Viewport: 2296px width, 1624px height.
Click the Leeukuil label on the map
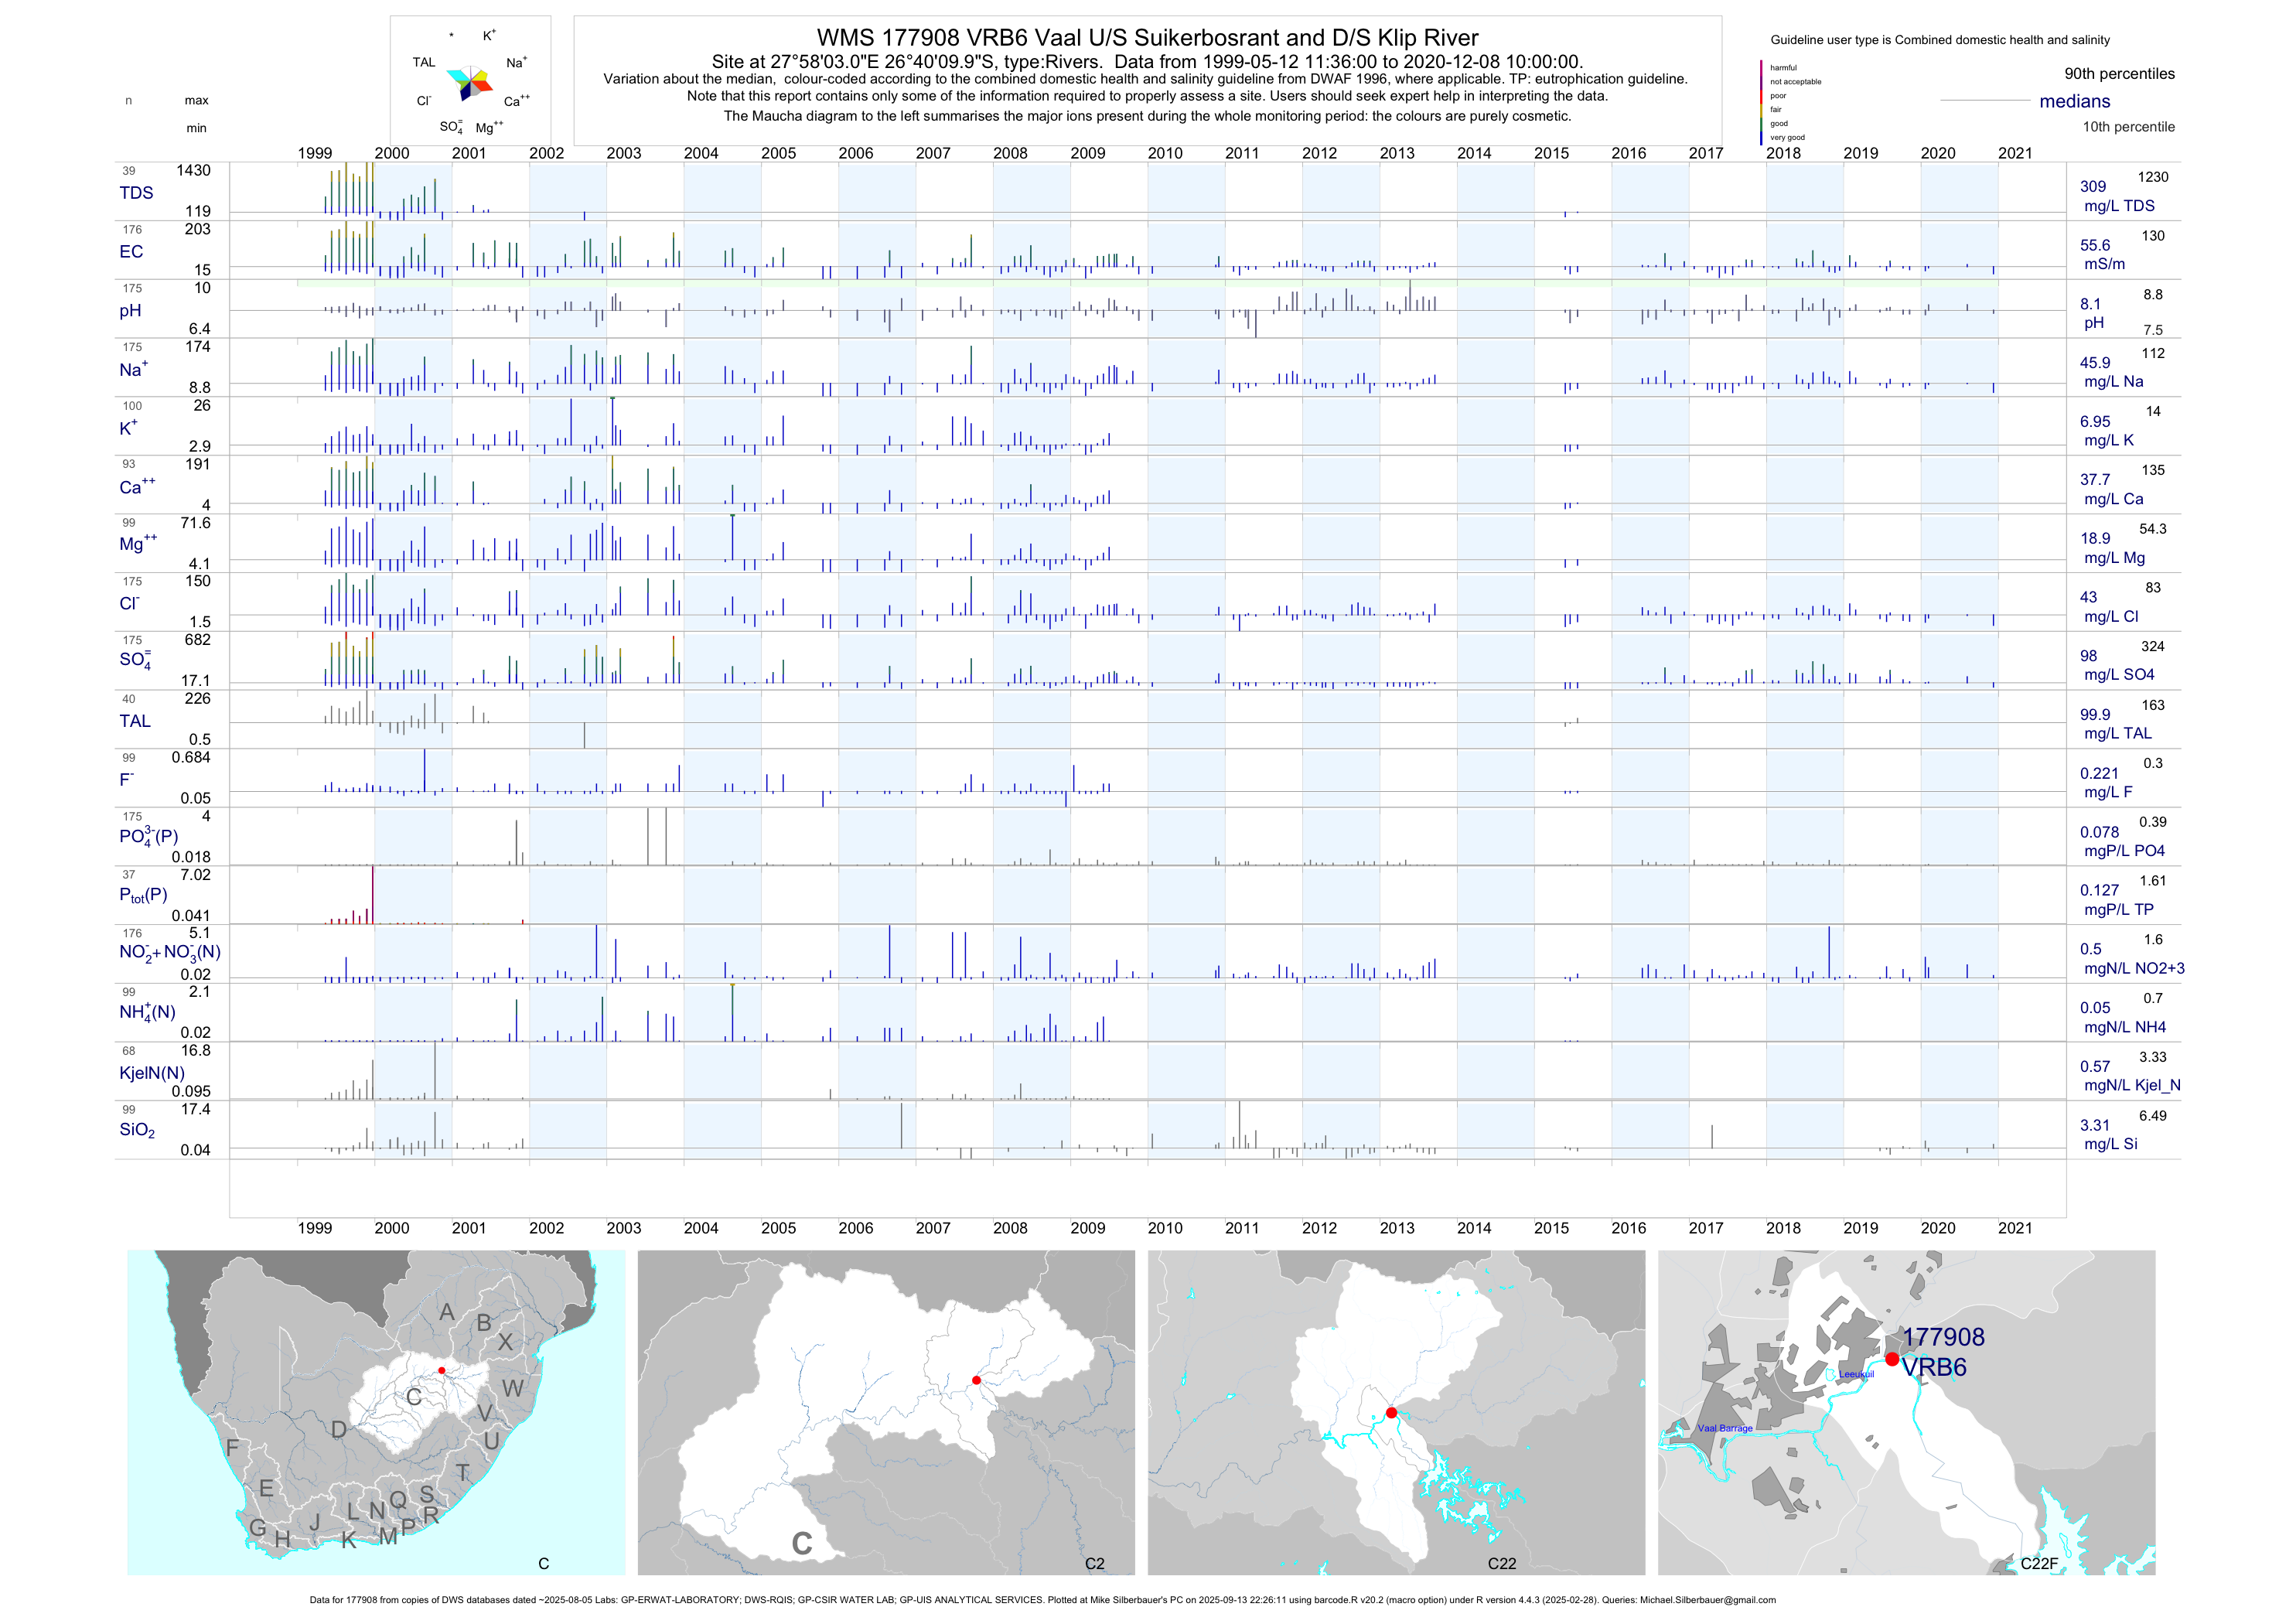[x=1856, y=1374]
